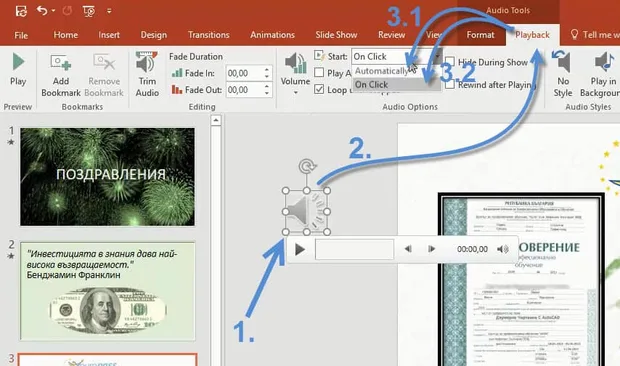Adjust the Fade In spinner arrows

coord(267,73)
